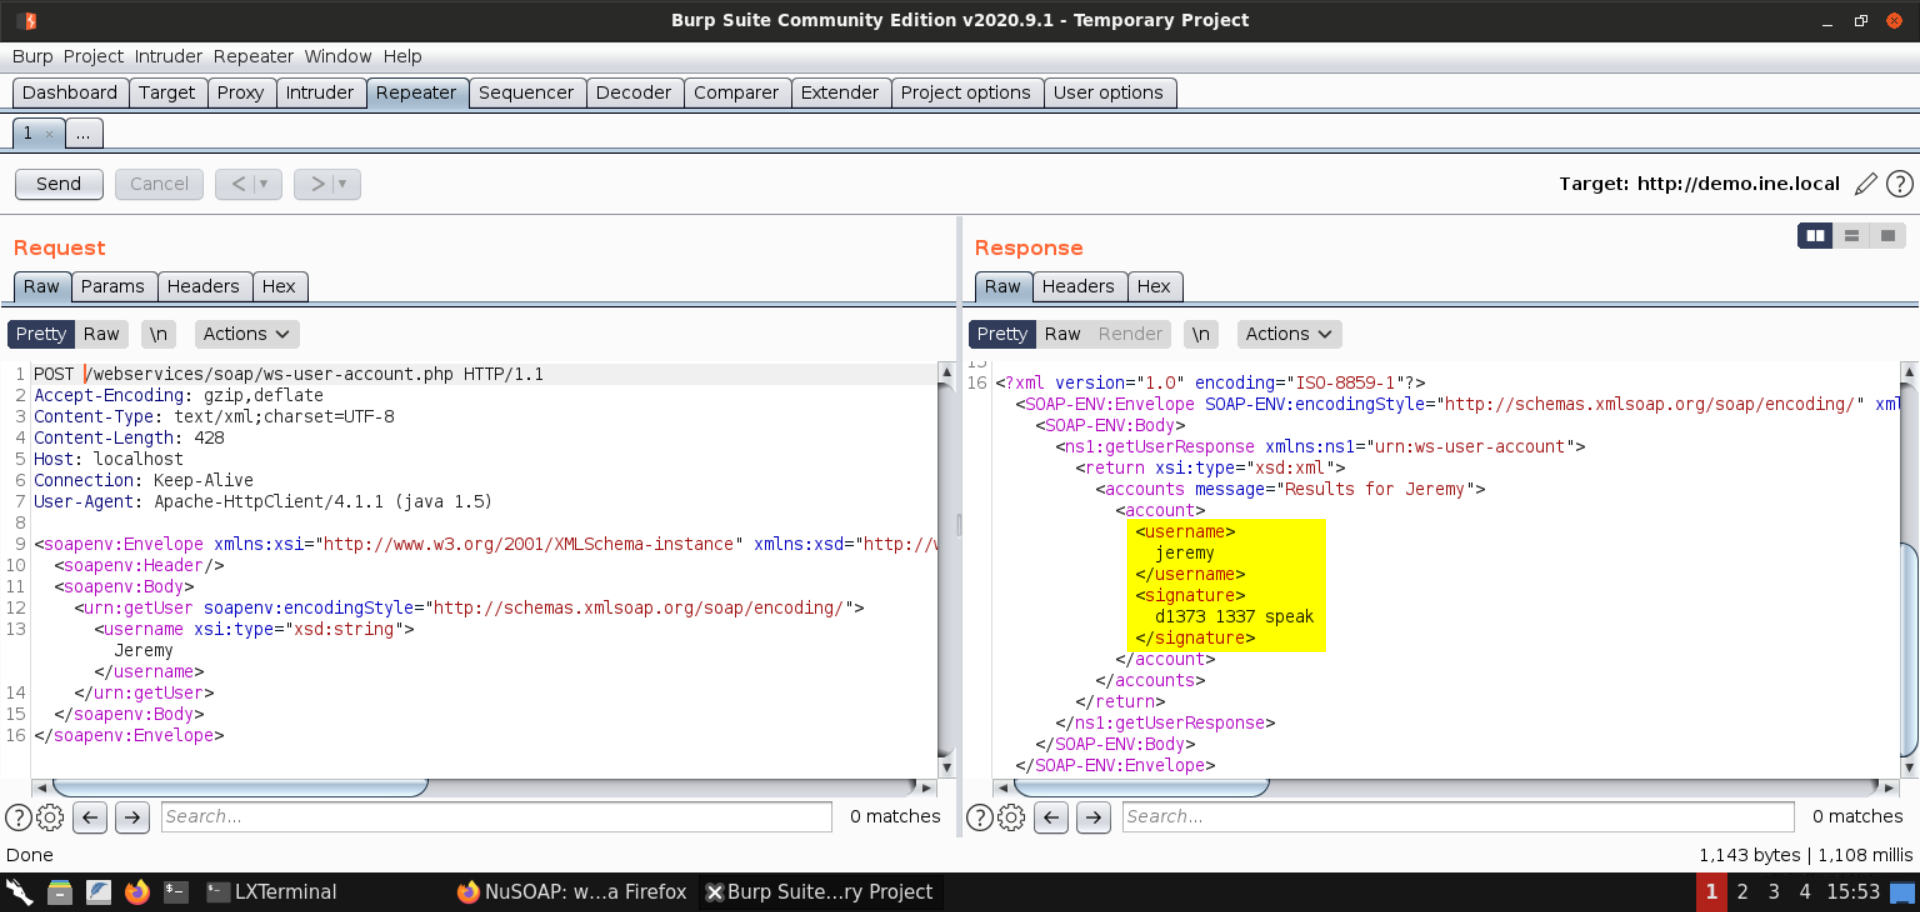Click the edit target pencil icon
1920x912 pixels.
(1865, 184)
